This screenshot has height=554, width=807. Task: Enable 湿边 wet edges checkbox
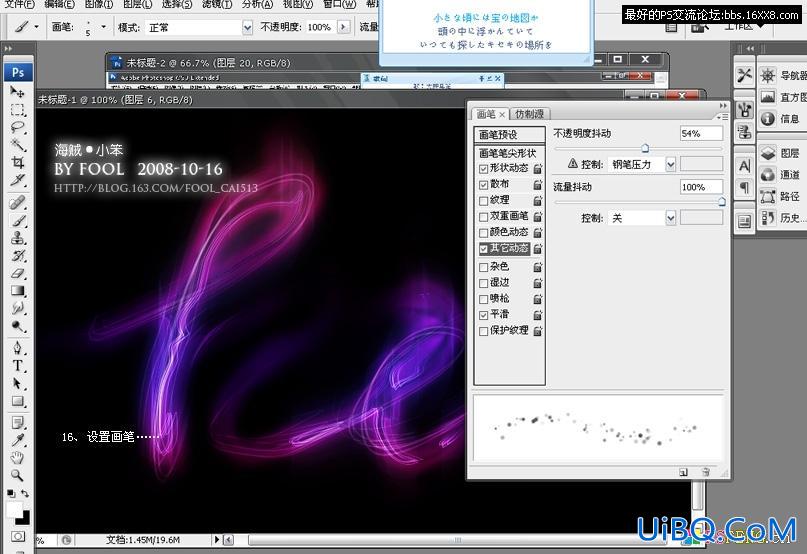tap(483, 283)
